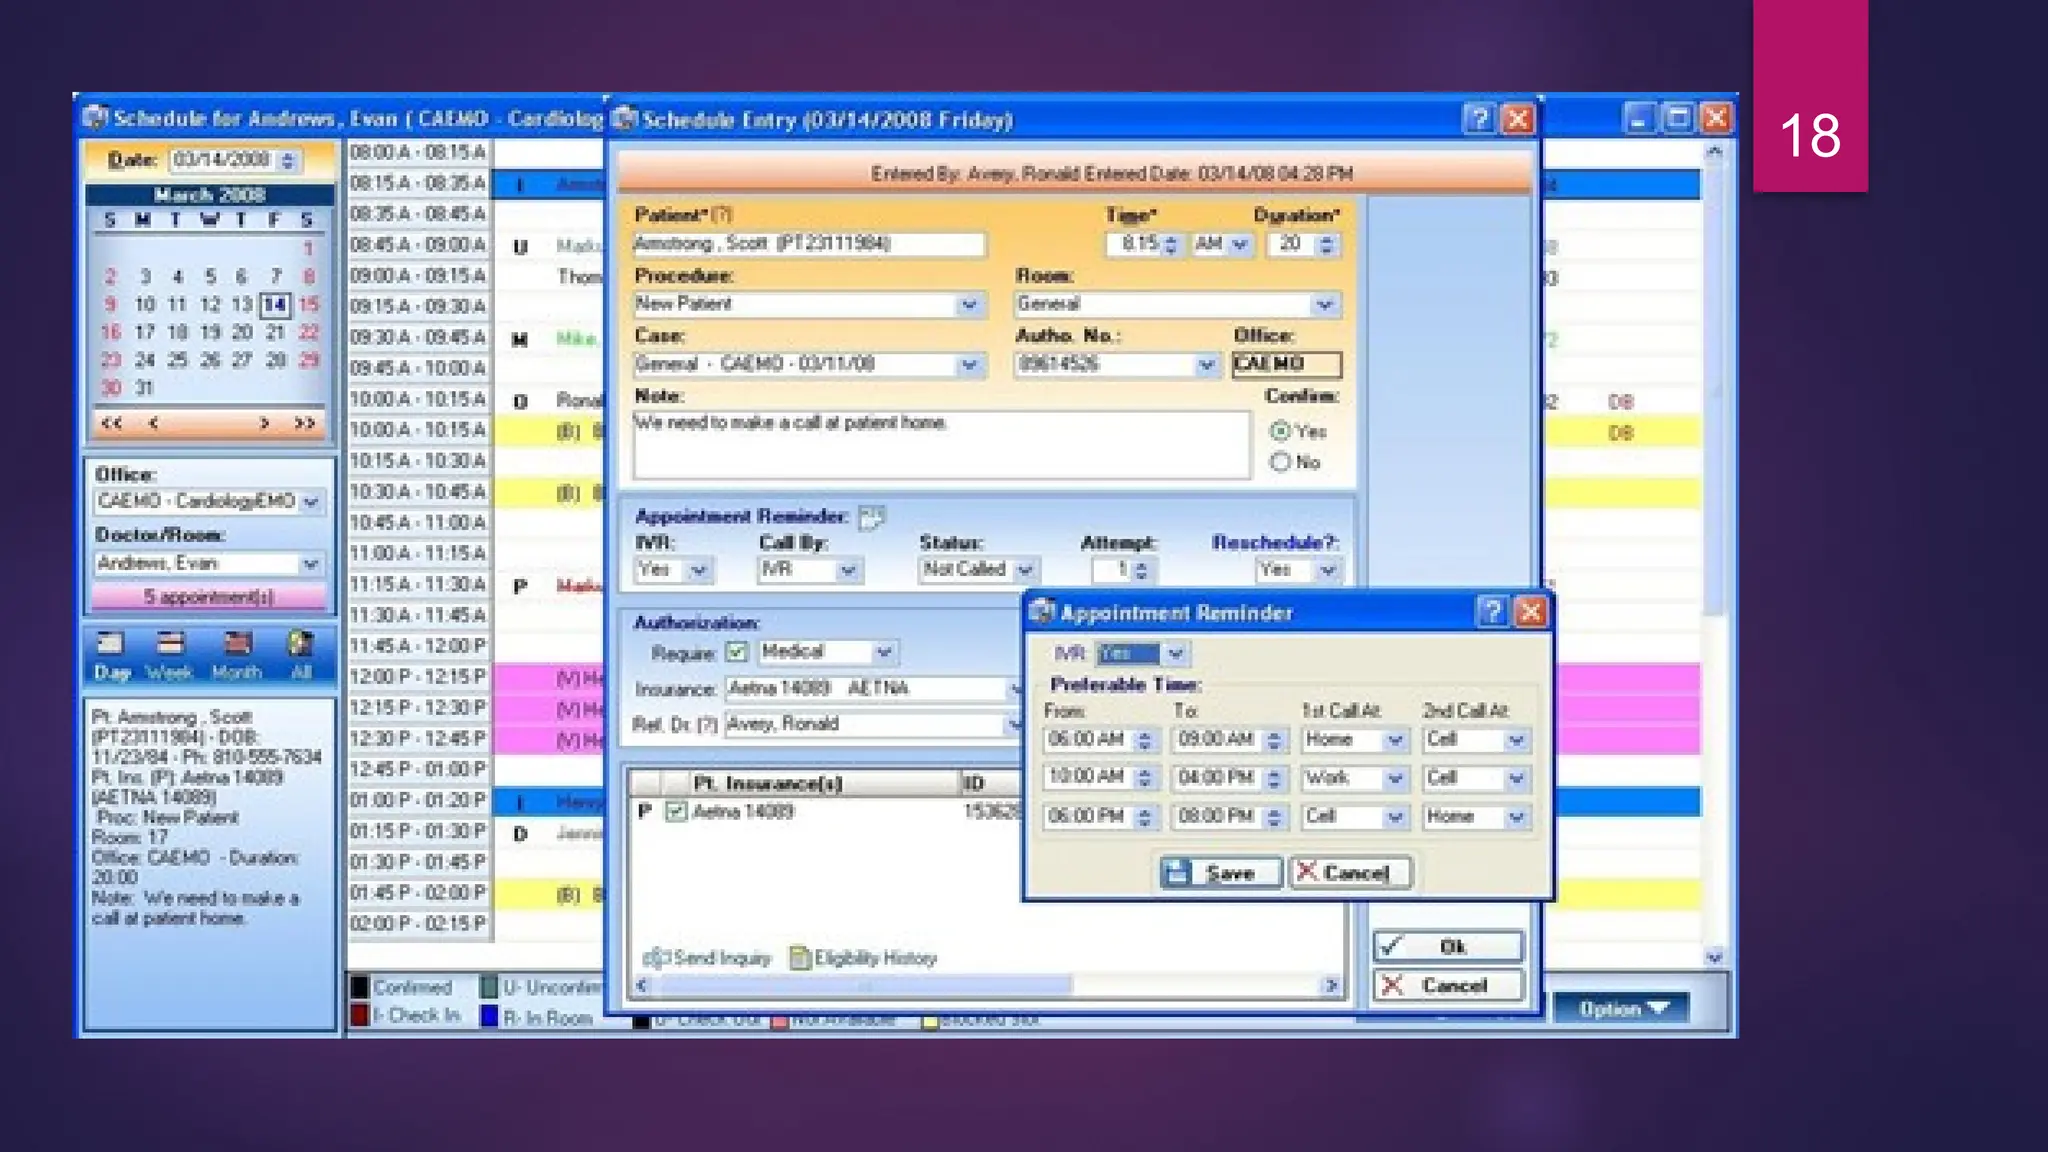
Task: Switch to Day view icon
Action: coord(111,645)
